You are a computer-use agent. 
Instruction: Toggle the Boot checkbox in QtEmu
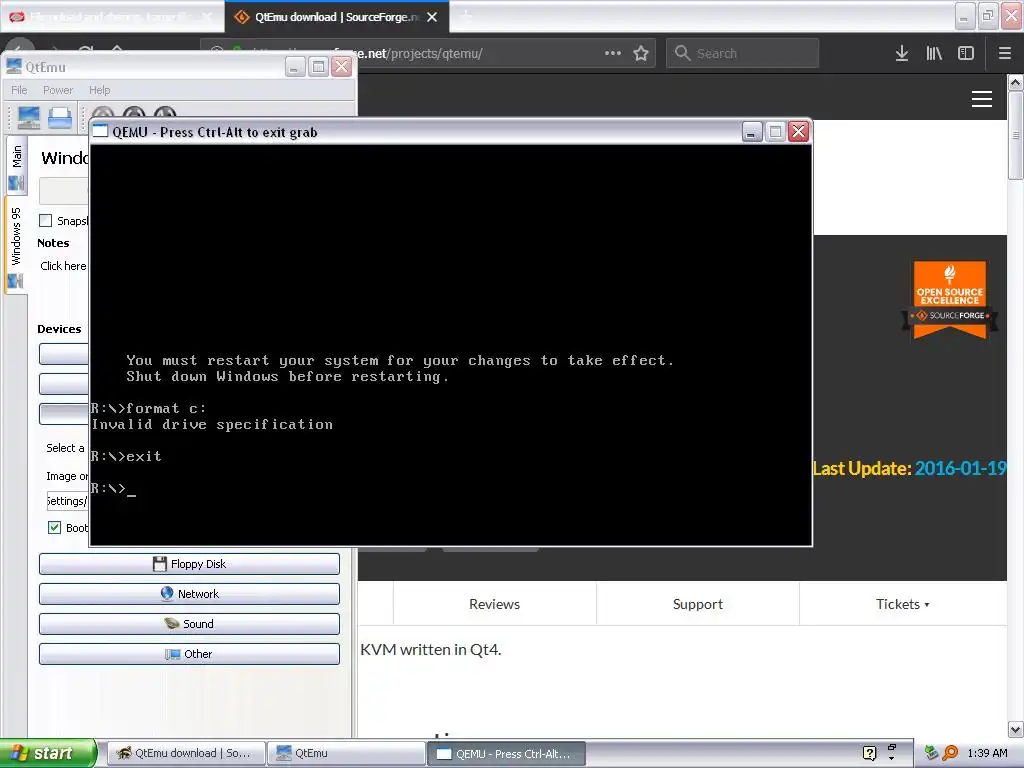[55, 528]
